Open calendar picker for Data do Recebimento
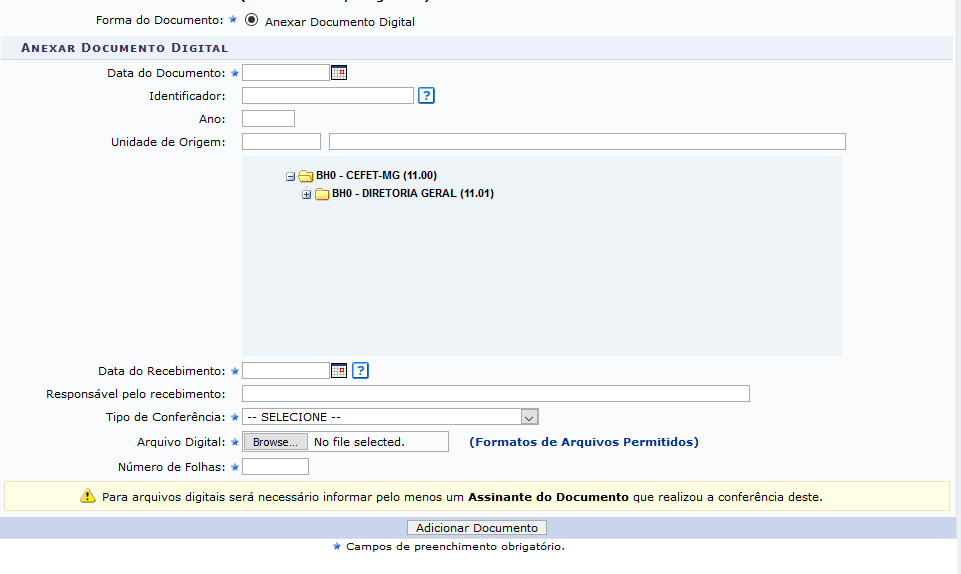 [x=339, y=370]
